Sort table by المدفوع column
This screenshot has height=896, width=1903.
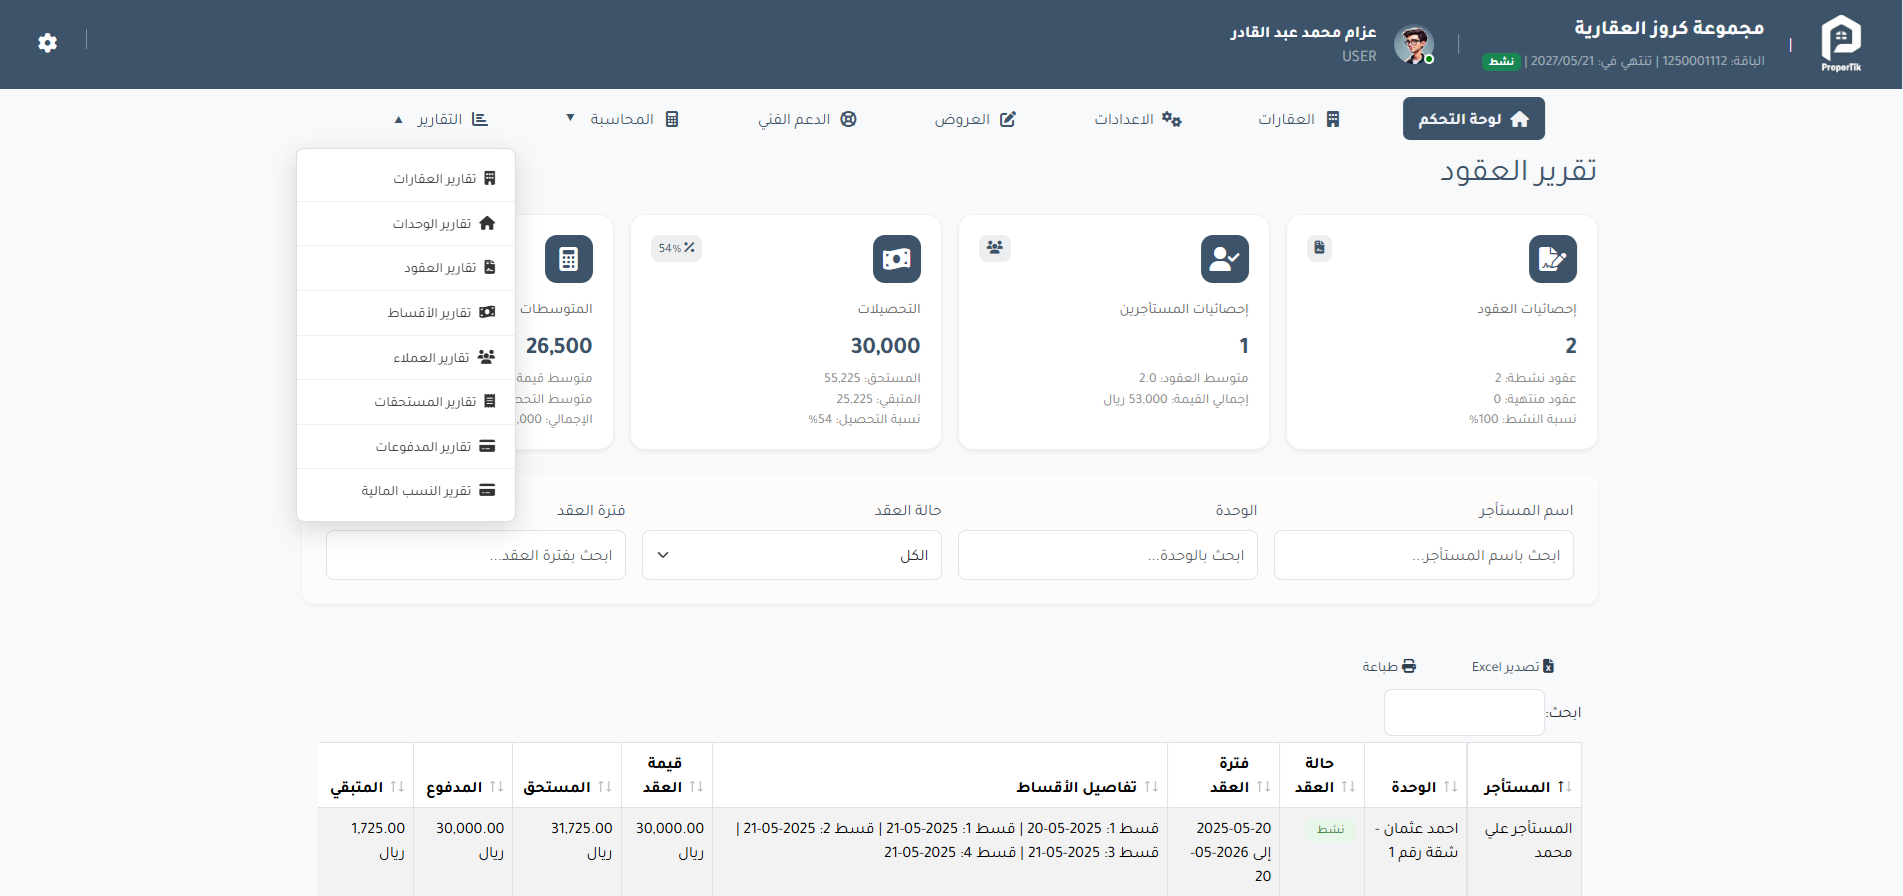[x=463, y=775]
